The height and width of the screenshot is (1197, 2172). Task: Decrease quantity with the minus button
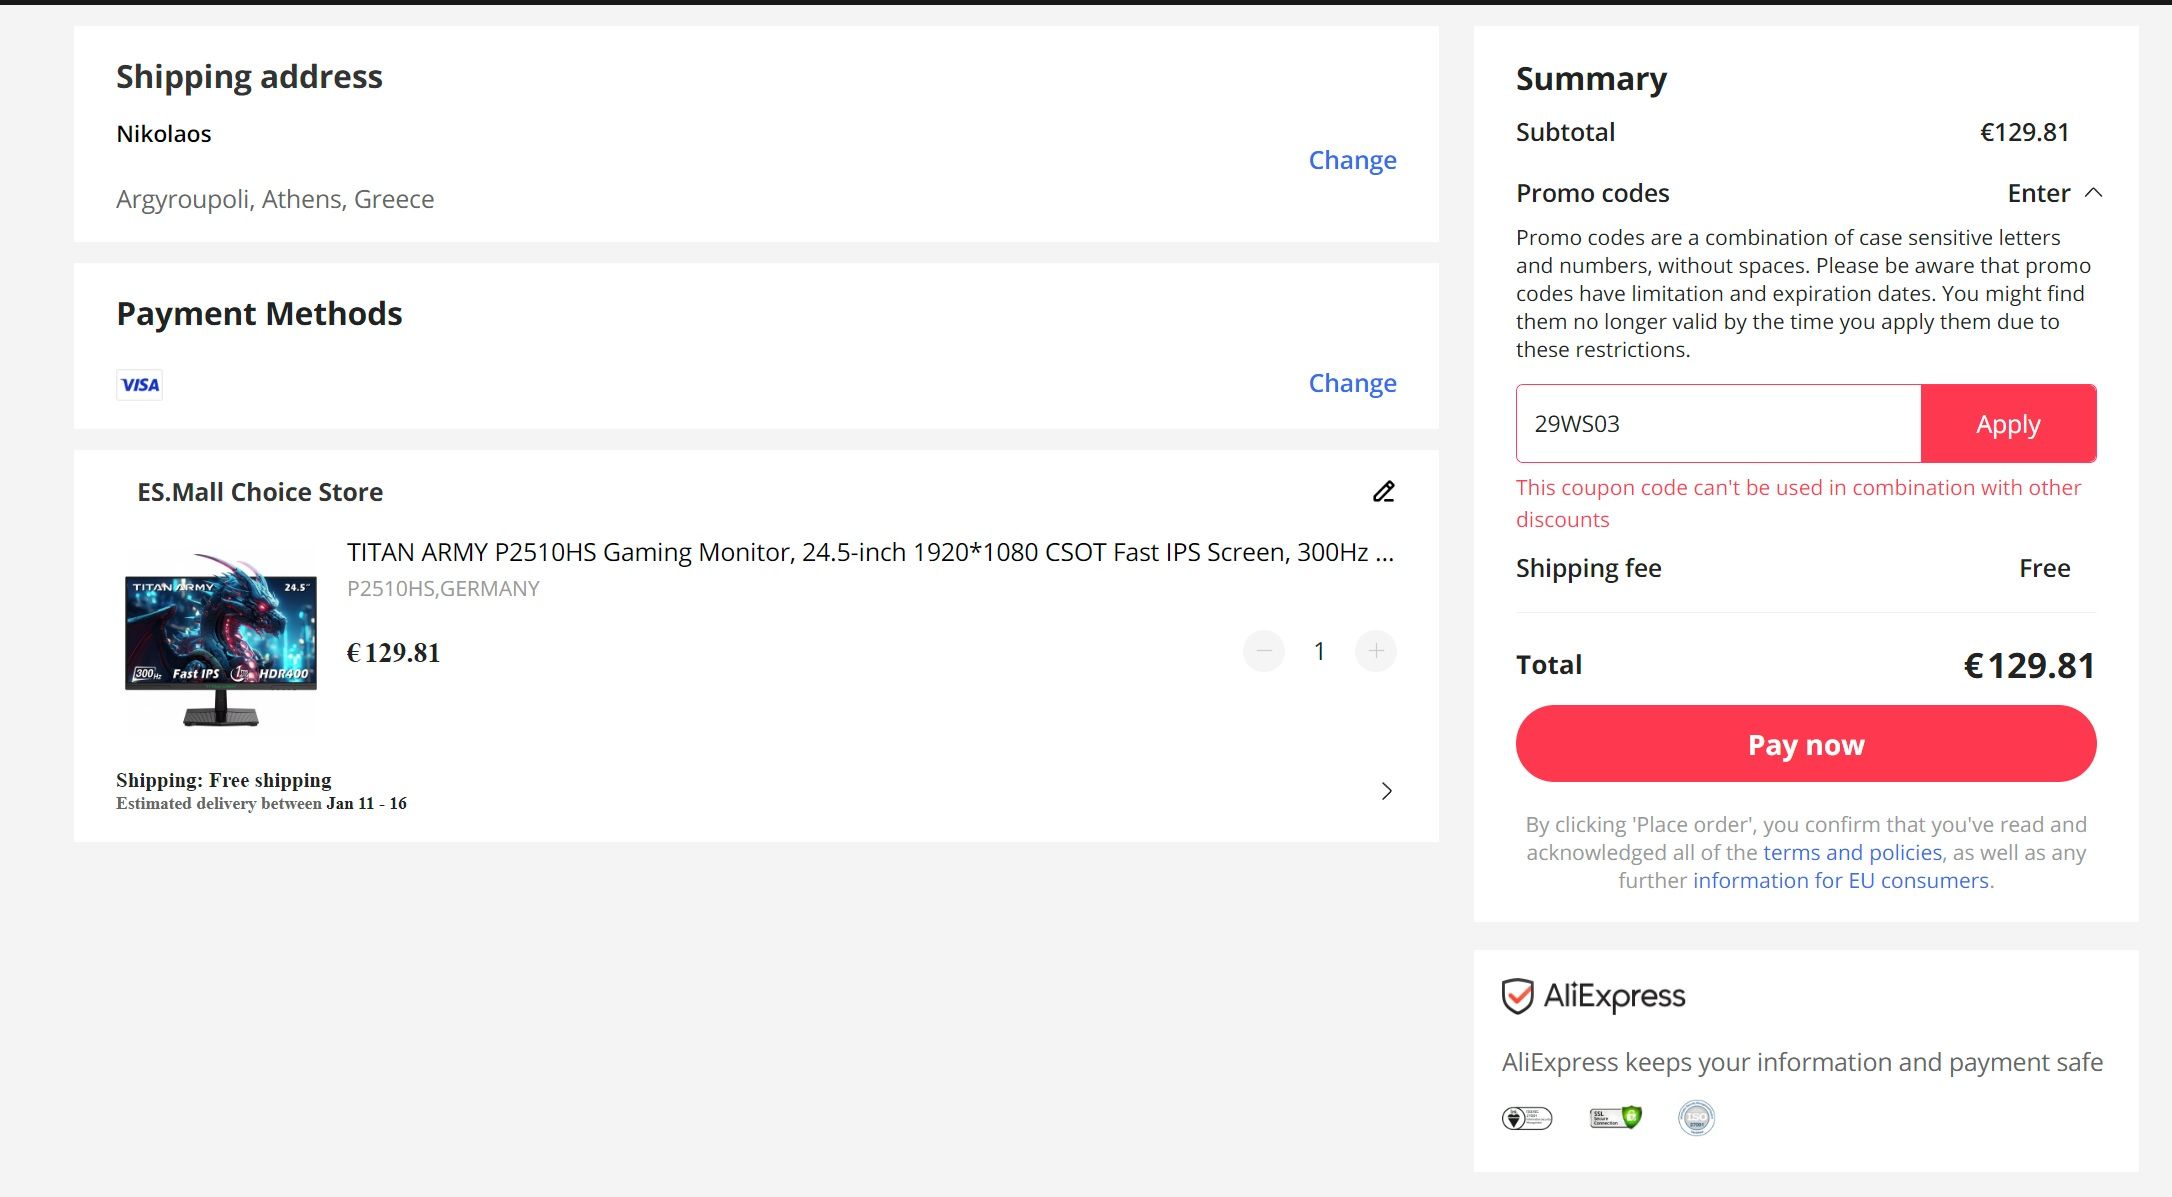click(1264, 651)
